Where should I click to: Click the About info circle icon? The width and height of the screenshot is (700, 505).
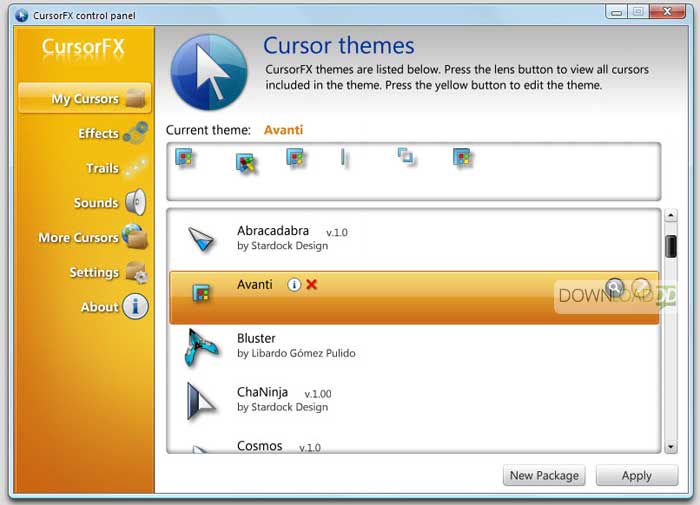pos(135,306)
